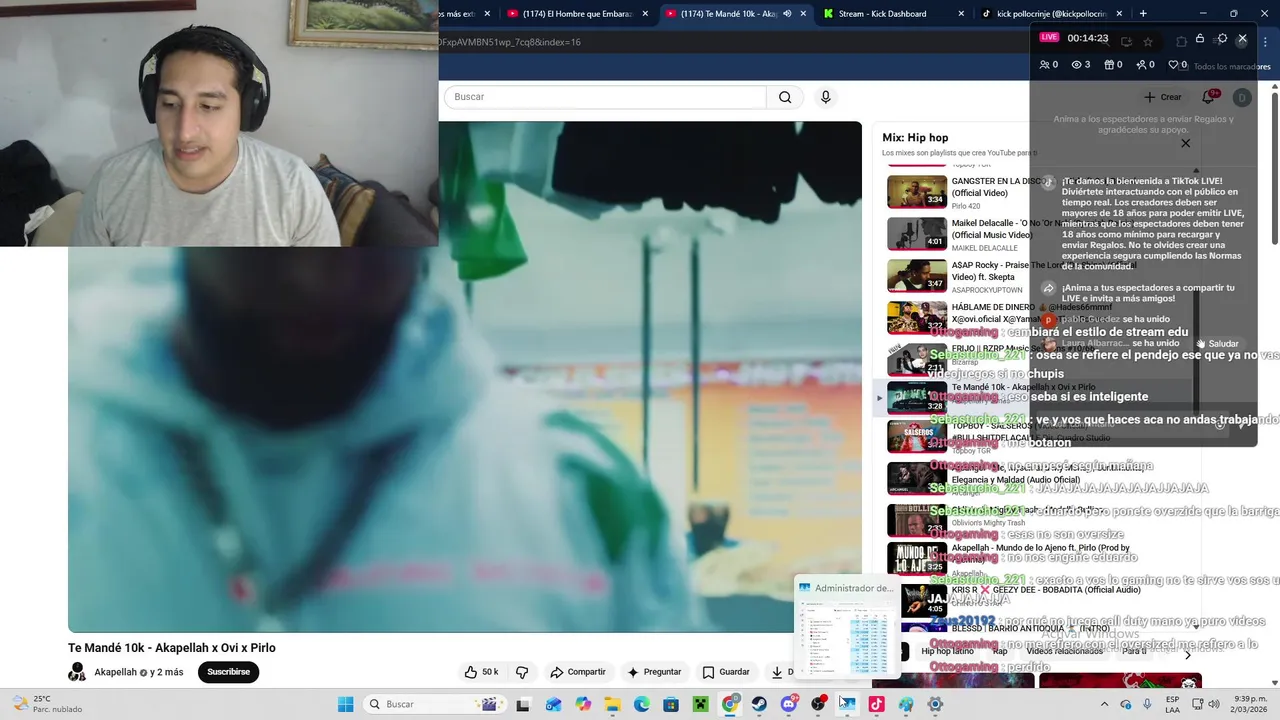Viewport: 1280px width, 720px height.
Task: Open weather widget showing 25°C
Action: pyautogui.click(x=45, y=704)
